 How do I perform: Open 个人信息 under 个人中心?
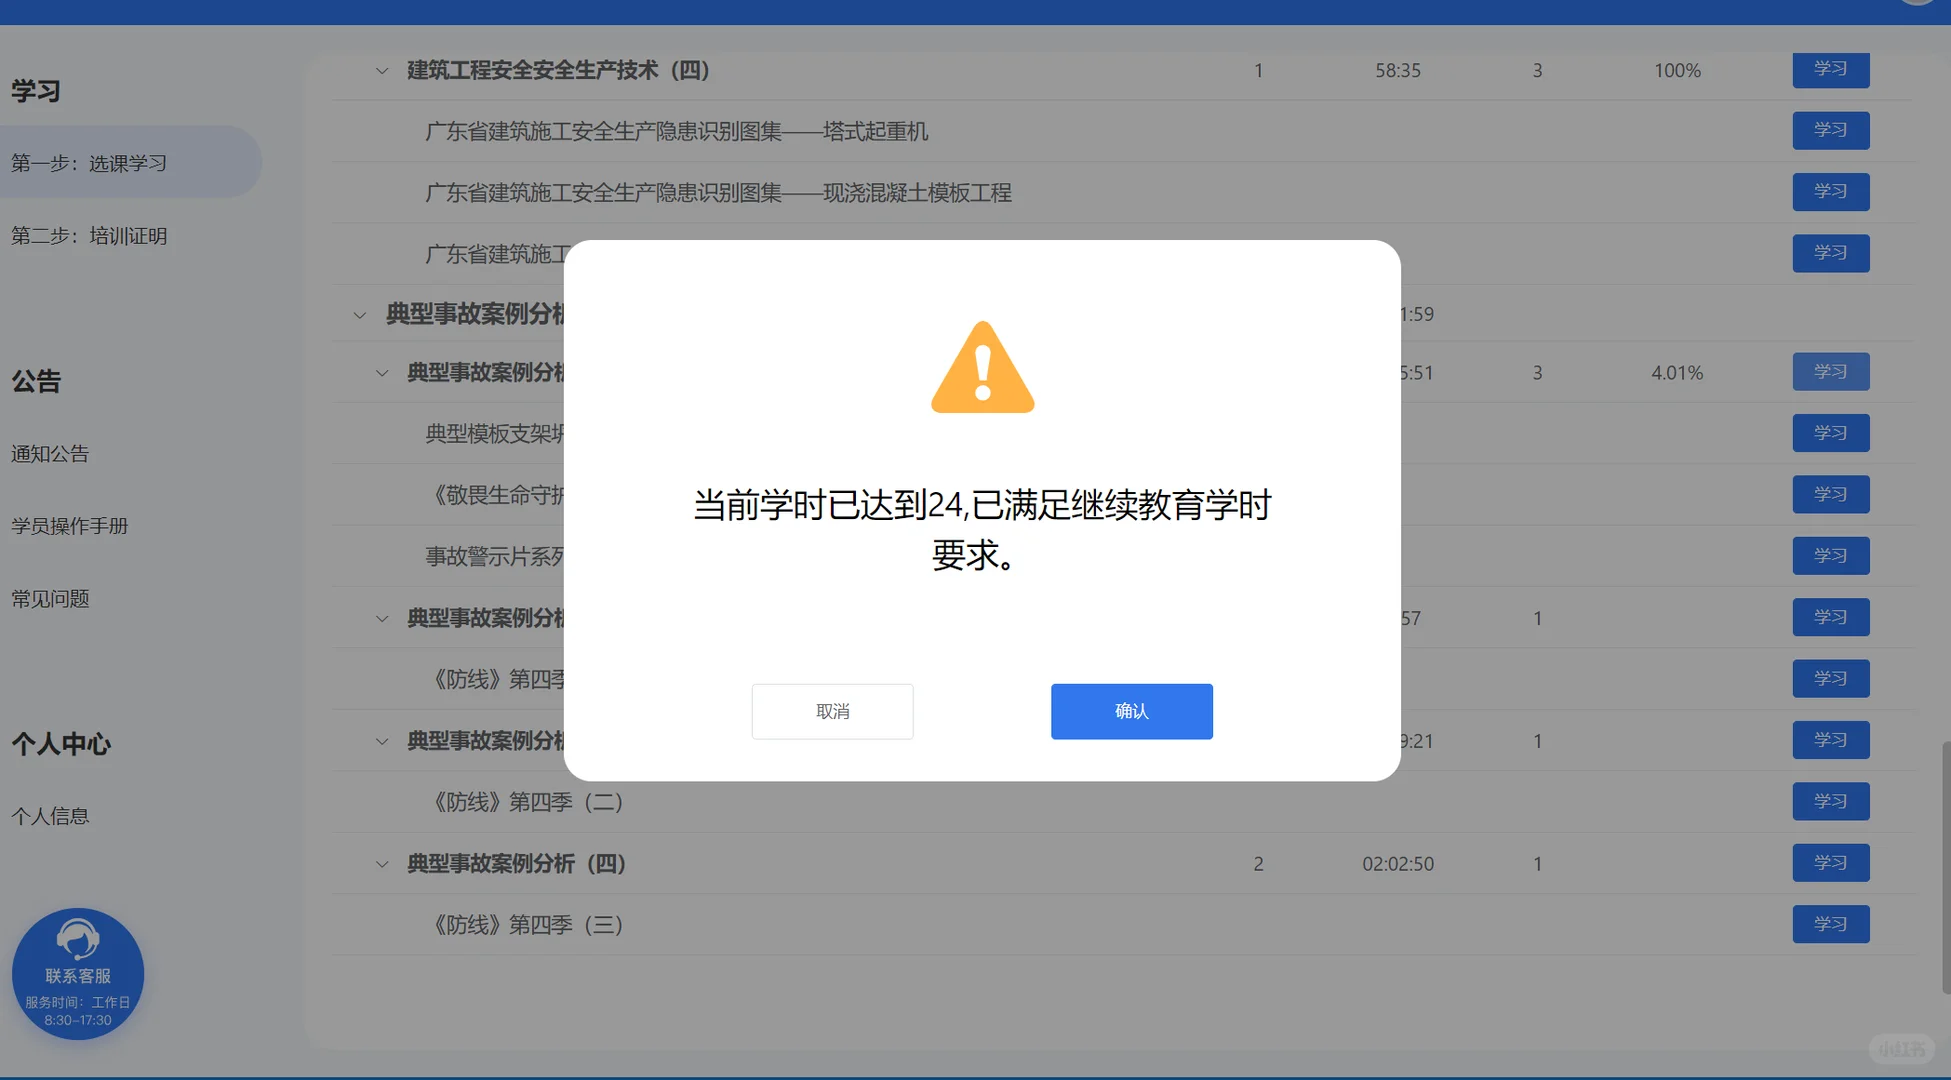(50, 815)
